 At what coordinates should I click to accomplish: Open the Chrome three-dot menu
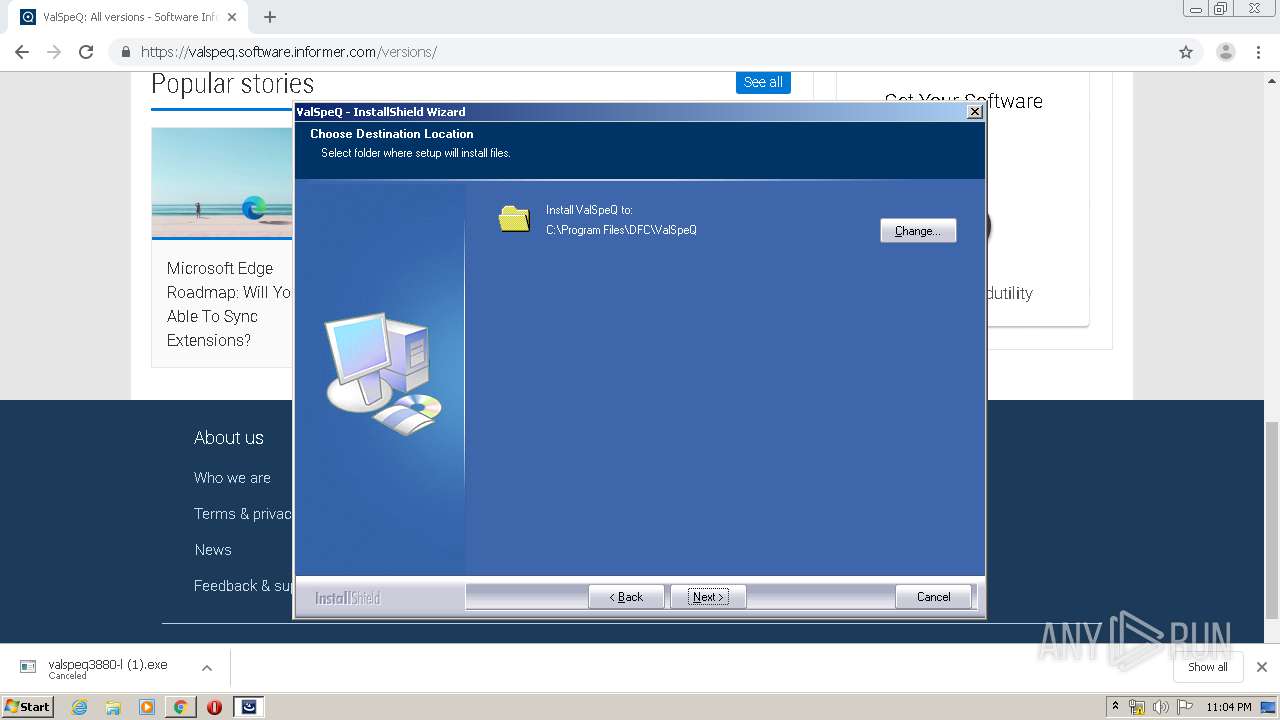coord(1258,52)
